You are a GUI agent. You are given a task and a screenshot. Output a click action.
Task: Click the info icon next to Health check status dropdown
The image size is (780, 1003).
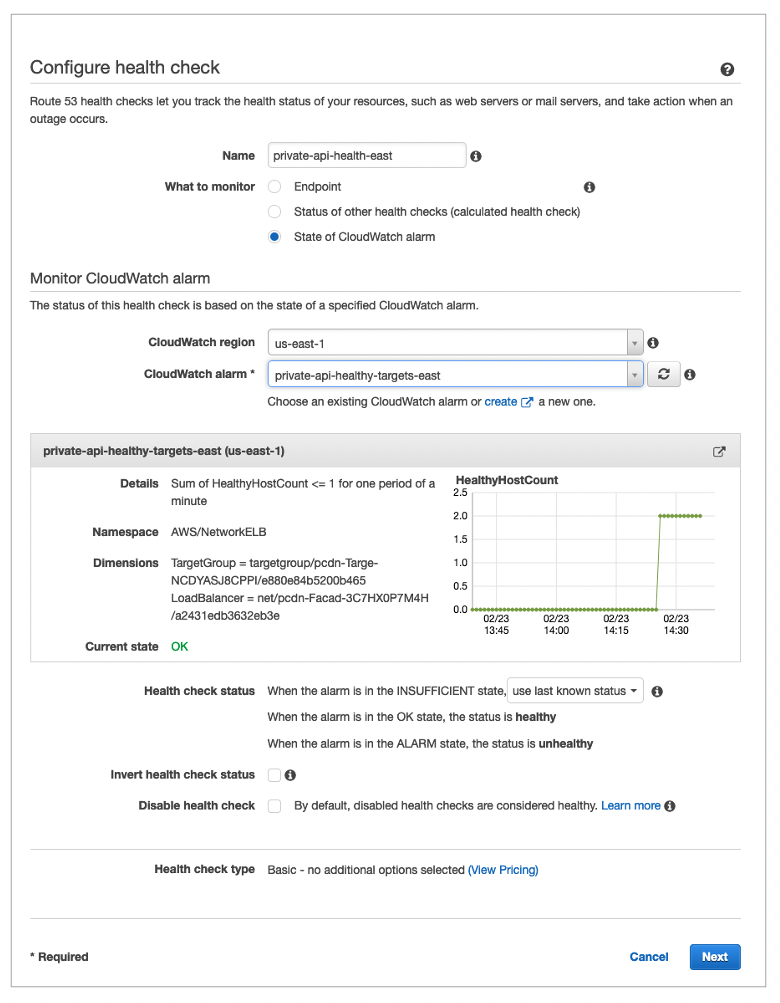pyautogui.click(x=658, y=690)
